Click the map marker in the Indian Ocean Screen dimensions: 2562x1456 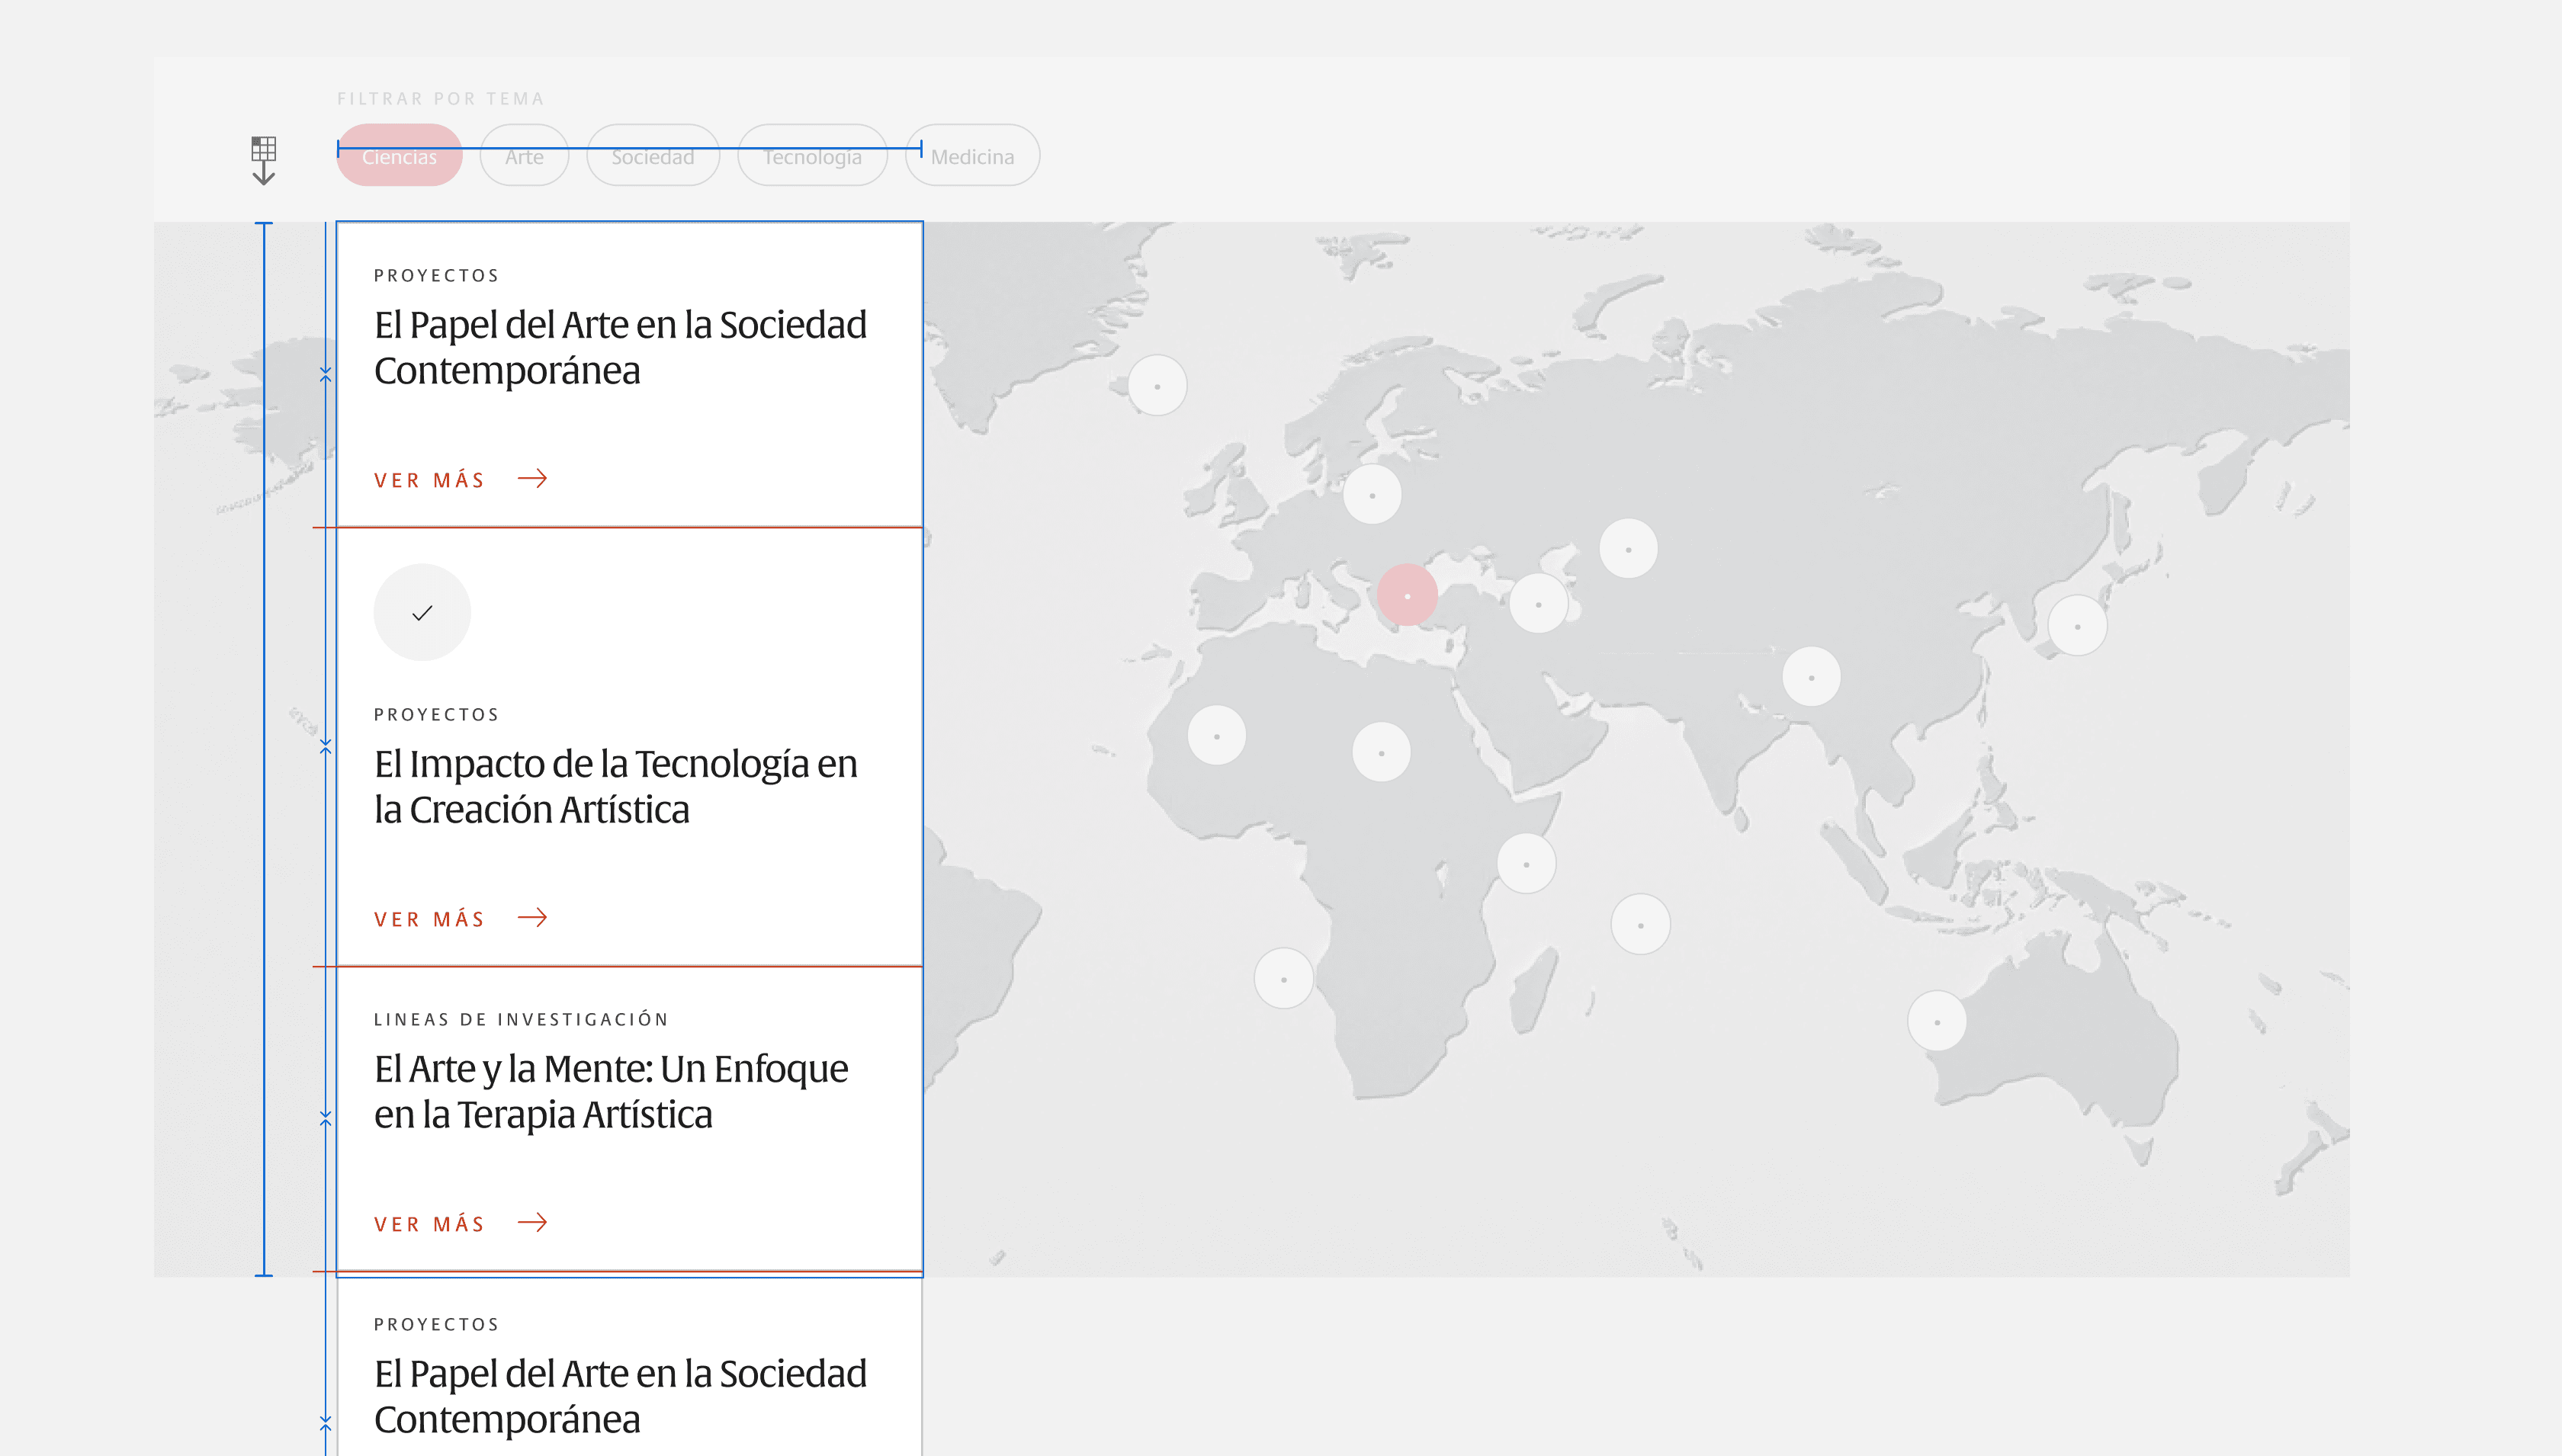(x=1640, y=924)
